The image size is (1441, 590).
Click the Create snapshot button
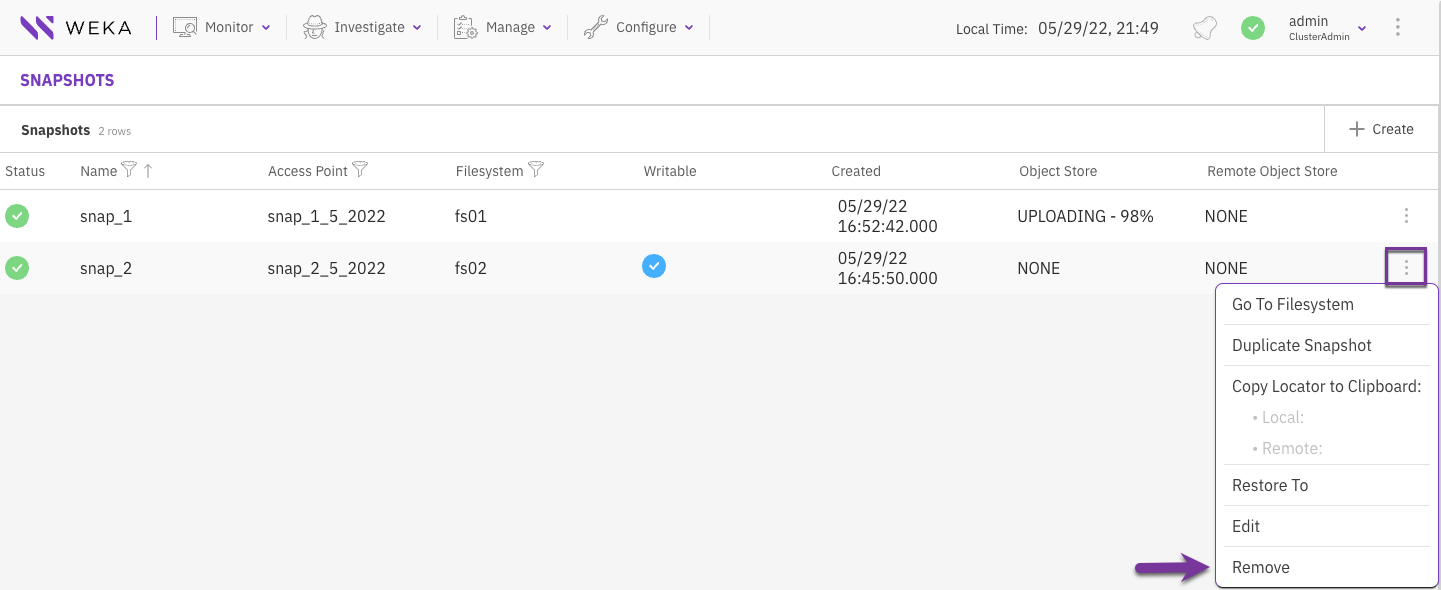(x=1381, y=129)
